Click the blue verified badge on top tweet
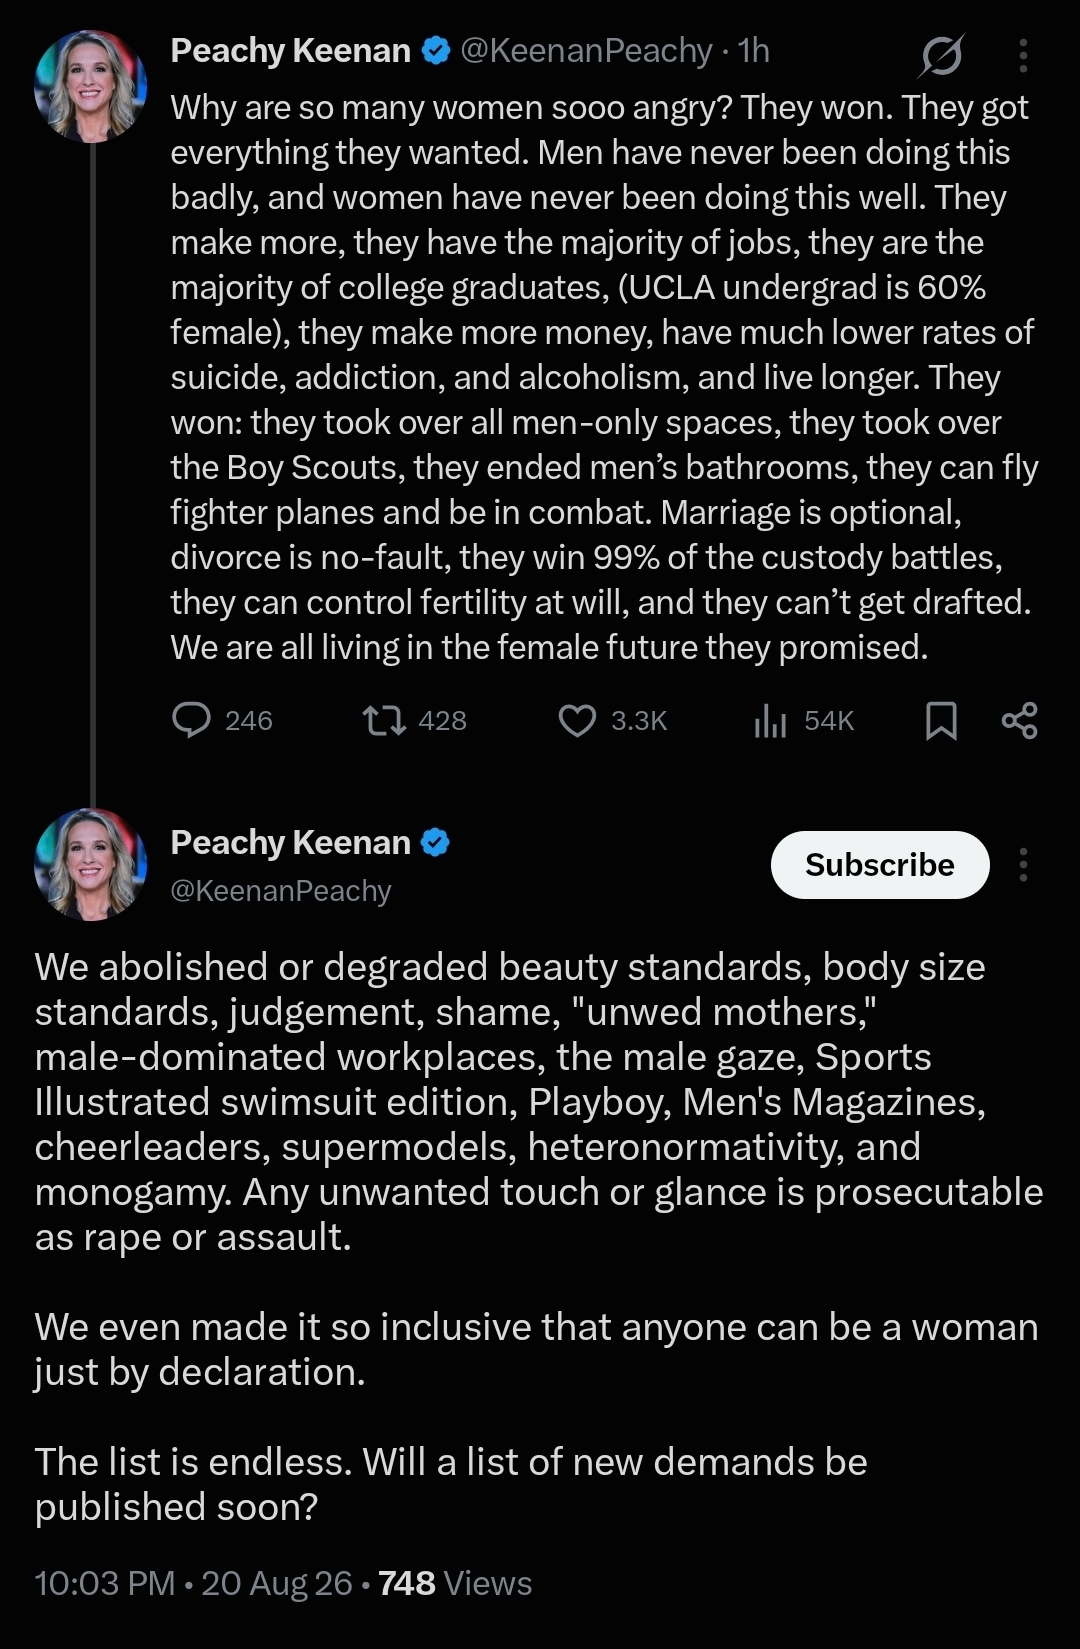 click(436, 50)
